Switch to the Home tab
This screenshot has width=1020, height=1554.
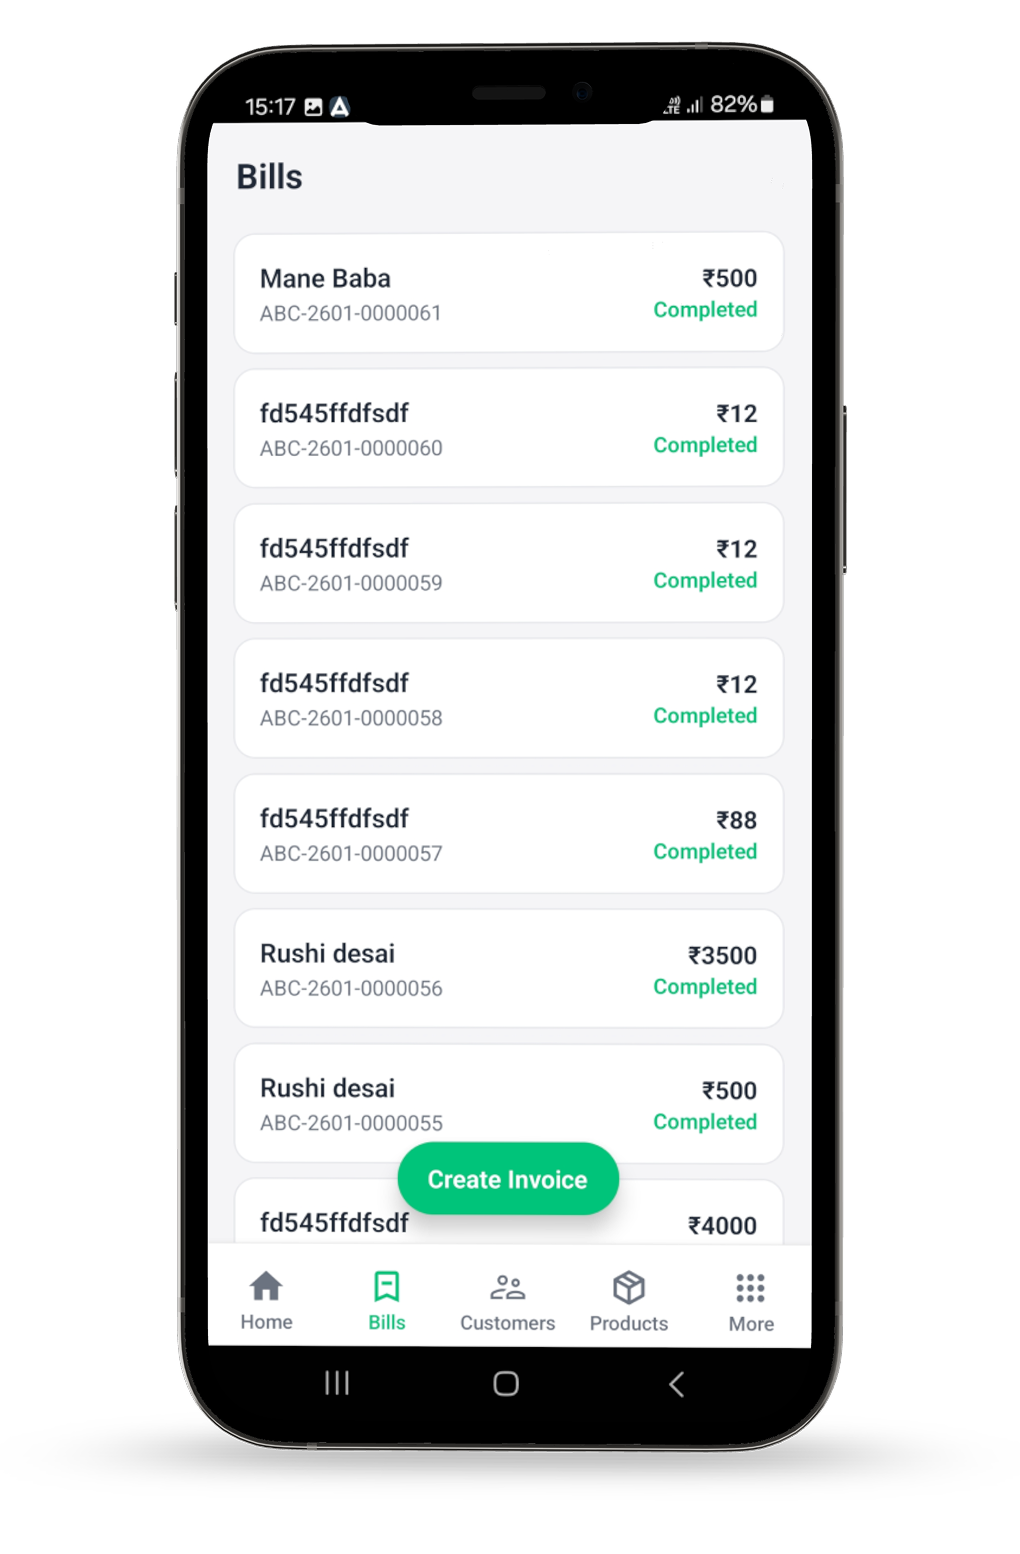point(266,1297)
